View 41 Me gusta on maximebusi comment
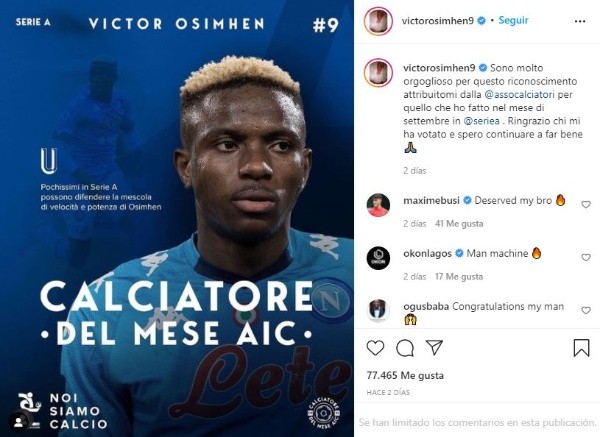The width and height of the screenshot is (600, 437). tap(459, 224)
